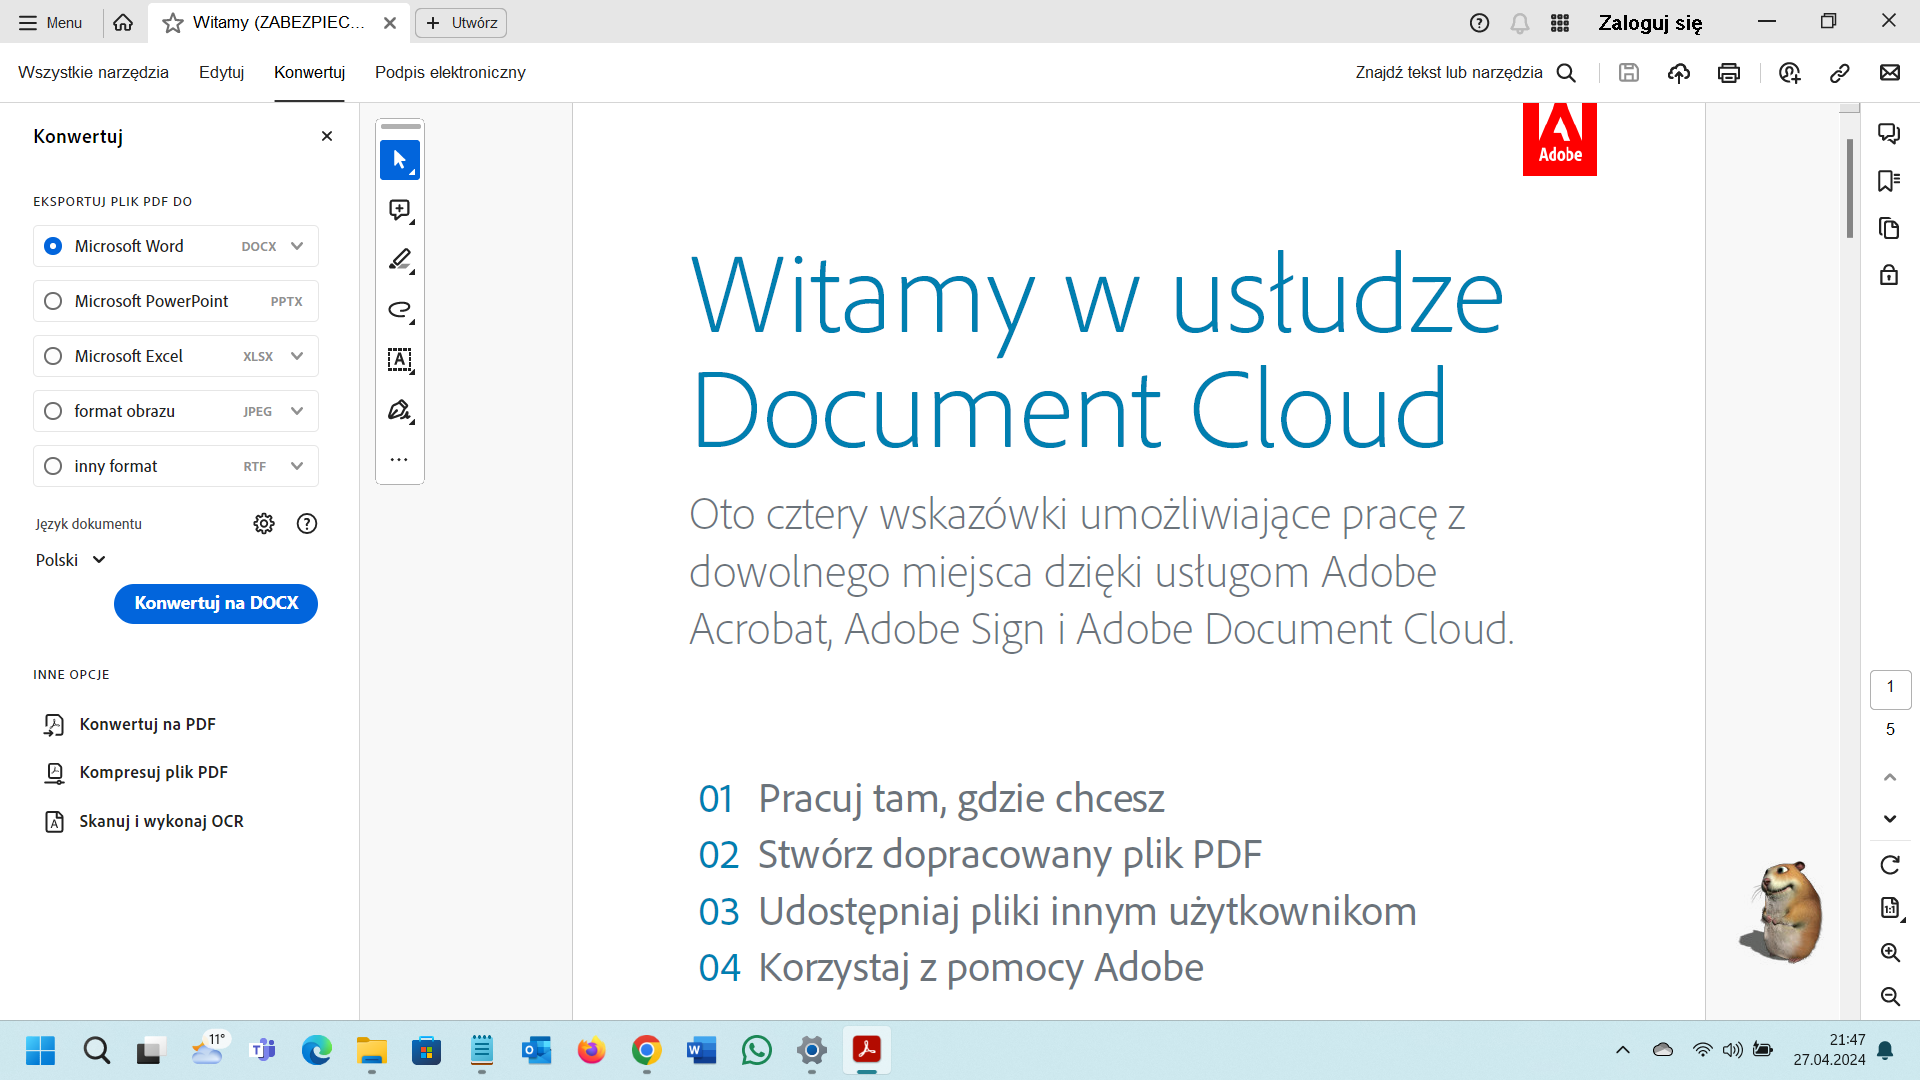Choose the add comment tool
The height and width of the screenshot is (1080, 1920).
point(399,210)
